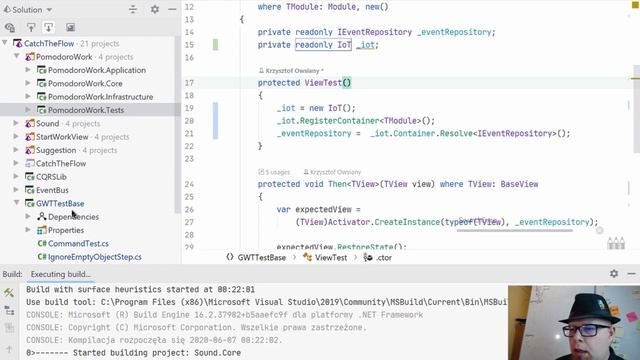The image size is (640, 360).
Task: Select the GWTTestBase project
Action: coord(60,203)
